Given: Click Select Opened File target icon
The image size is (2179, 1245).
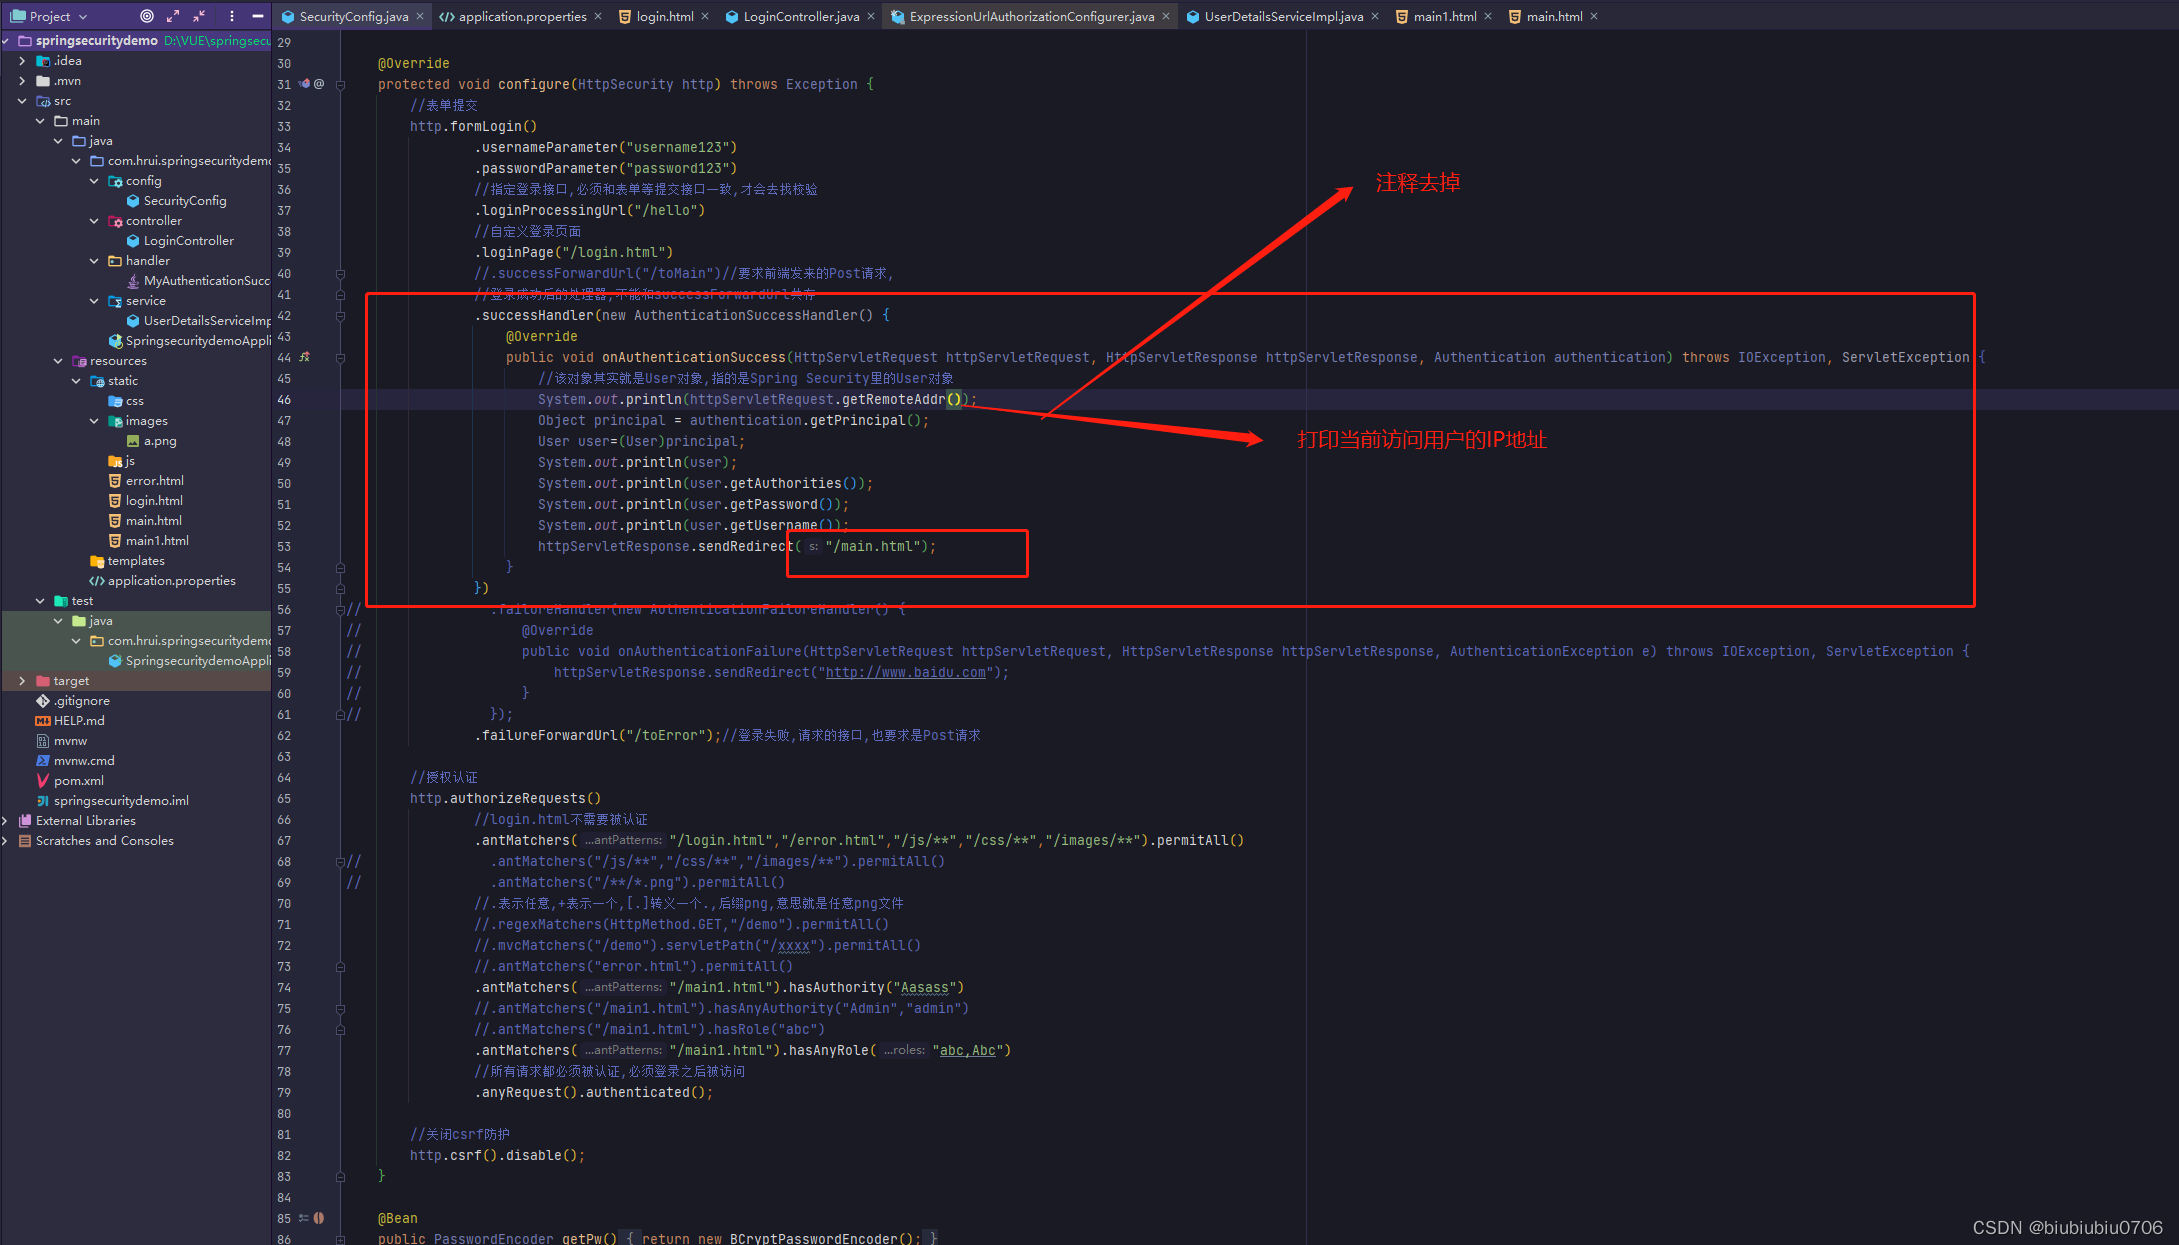Looking at the screenshot, I should (147, 16).
